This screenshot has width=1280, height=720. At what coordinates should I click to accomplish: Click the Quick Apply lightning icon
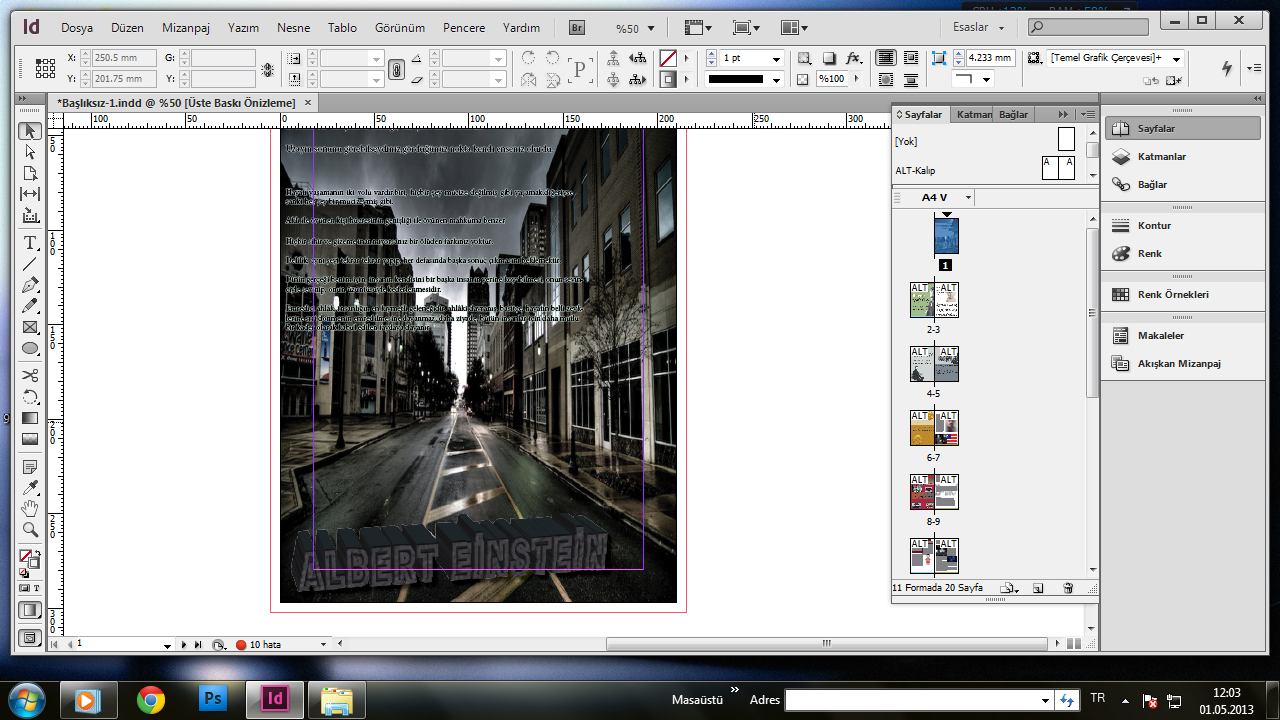(x=1227, y=68)
